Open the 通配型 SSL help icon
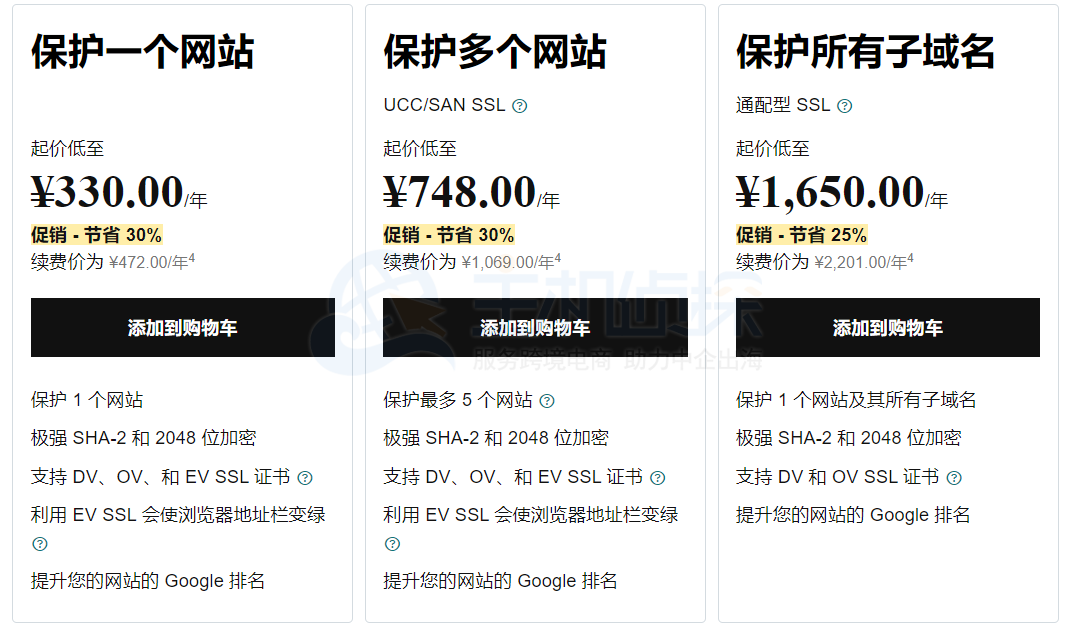The width and height of the screenshot is (1071, 630). click(x=845, y=104)
